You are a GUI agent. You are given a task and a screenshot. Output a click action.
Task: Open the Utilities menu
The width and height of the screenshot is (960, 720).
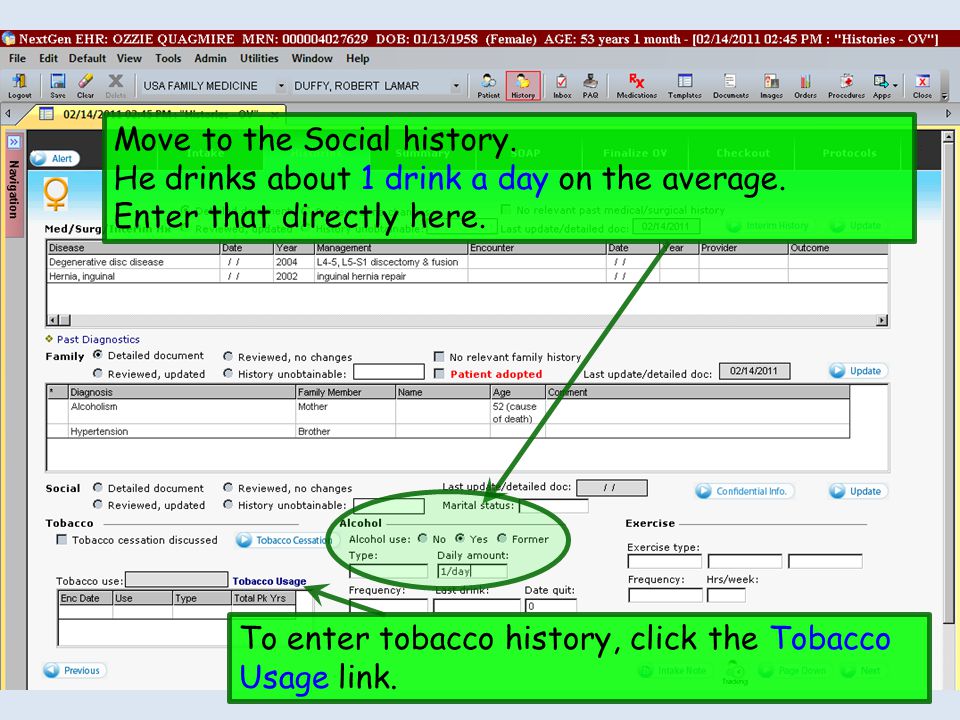[259, 58]
